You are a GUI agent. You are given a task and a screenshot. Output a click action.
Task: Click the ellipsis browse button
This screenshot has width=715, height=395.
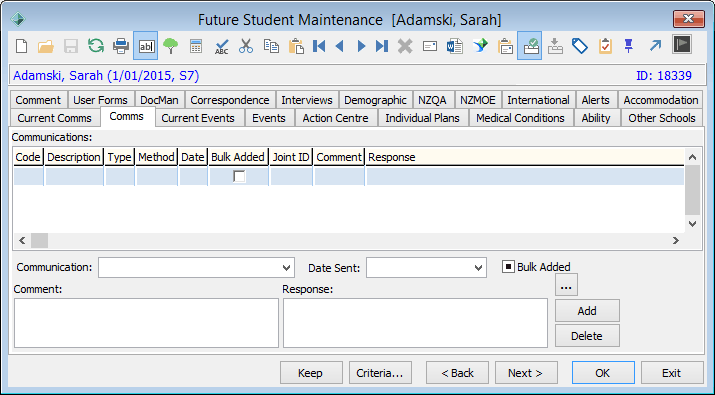coord(566,286)
